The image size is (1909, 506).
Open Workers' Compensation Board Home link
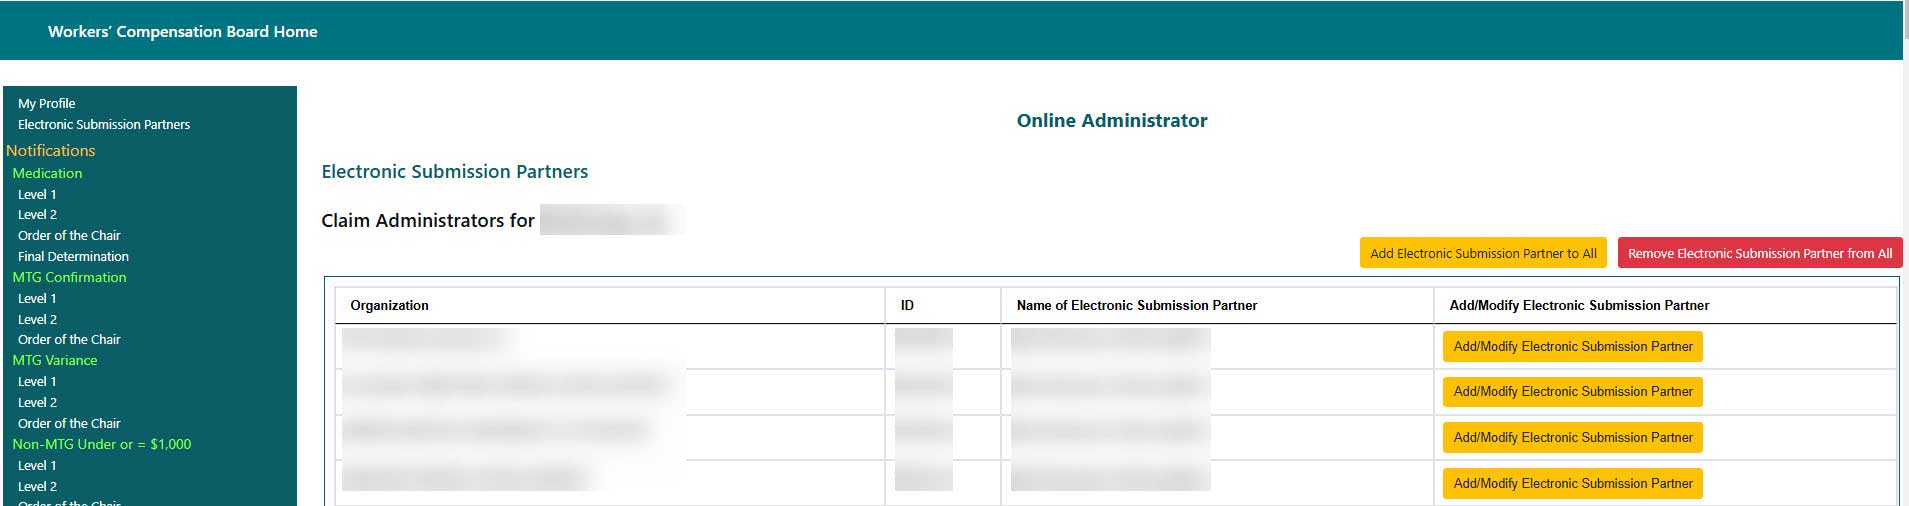[x=182, y=32]
